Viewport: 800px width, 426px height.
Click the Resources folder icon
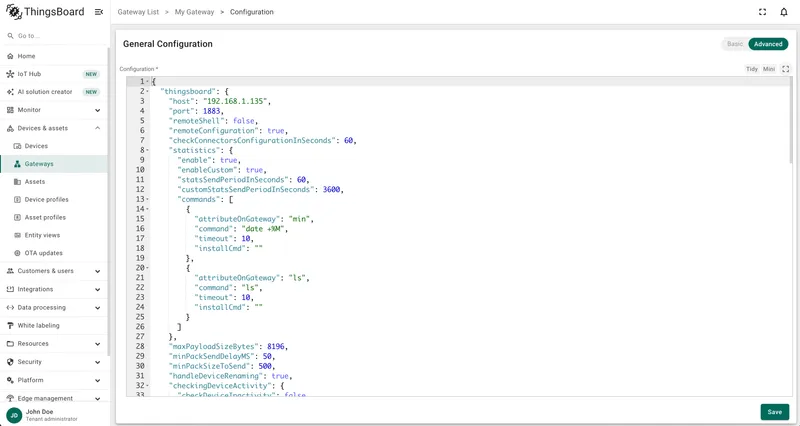[x=10, y=344]
